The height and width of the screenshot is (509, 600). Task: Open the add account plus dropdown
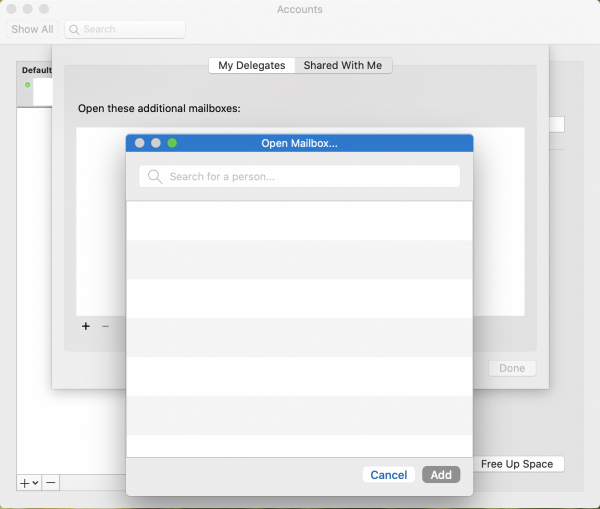[29, 482]
